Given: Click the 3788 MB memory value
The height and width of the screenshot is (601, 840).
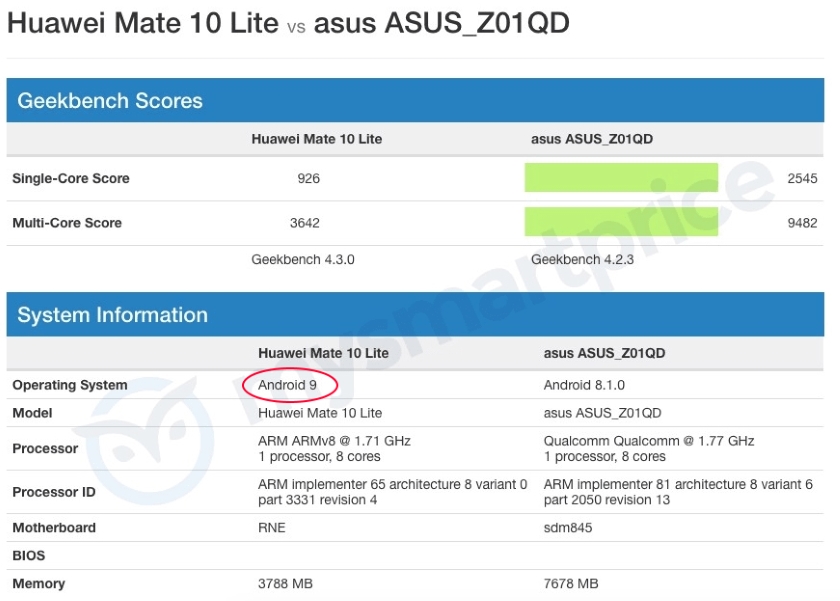Looking at the screenshot, I should coord(285,583).
